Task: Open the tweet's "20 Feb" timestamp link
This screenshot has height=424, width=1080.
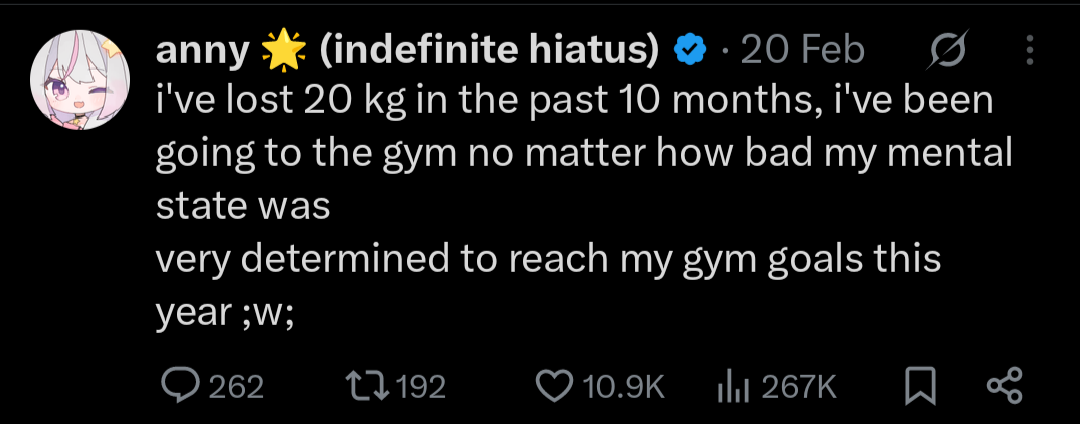Action: tap(801, 50)
